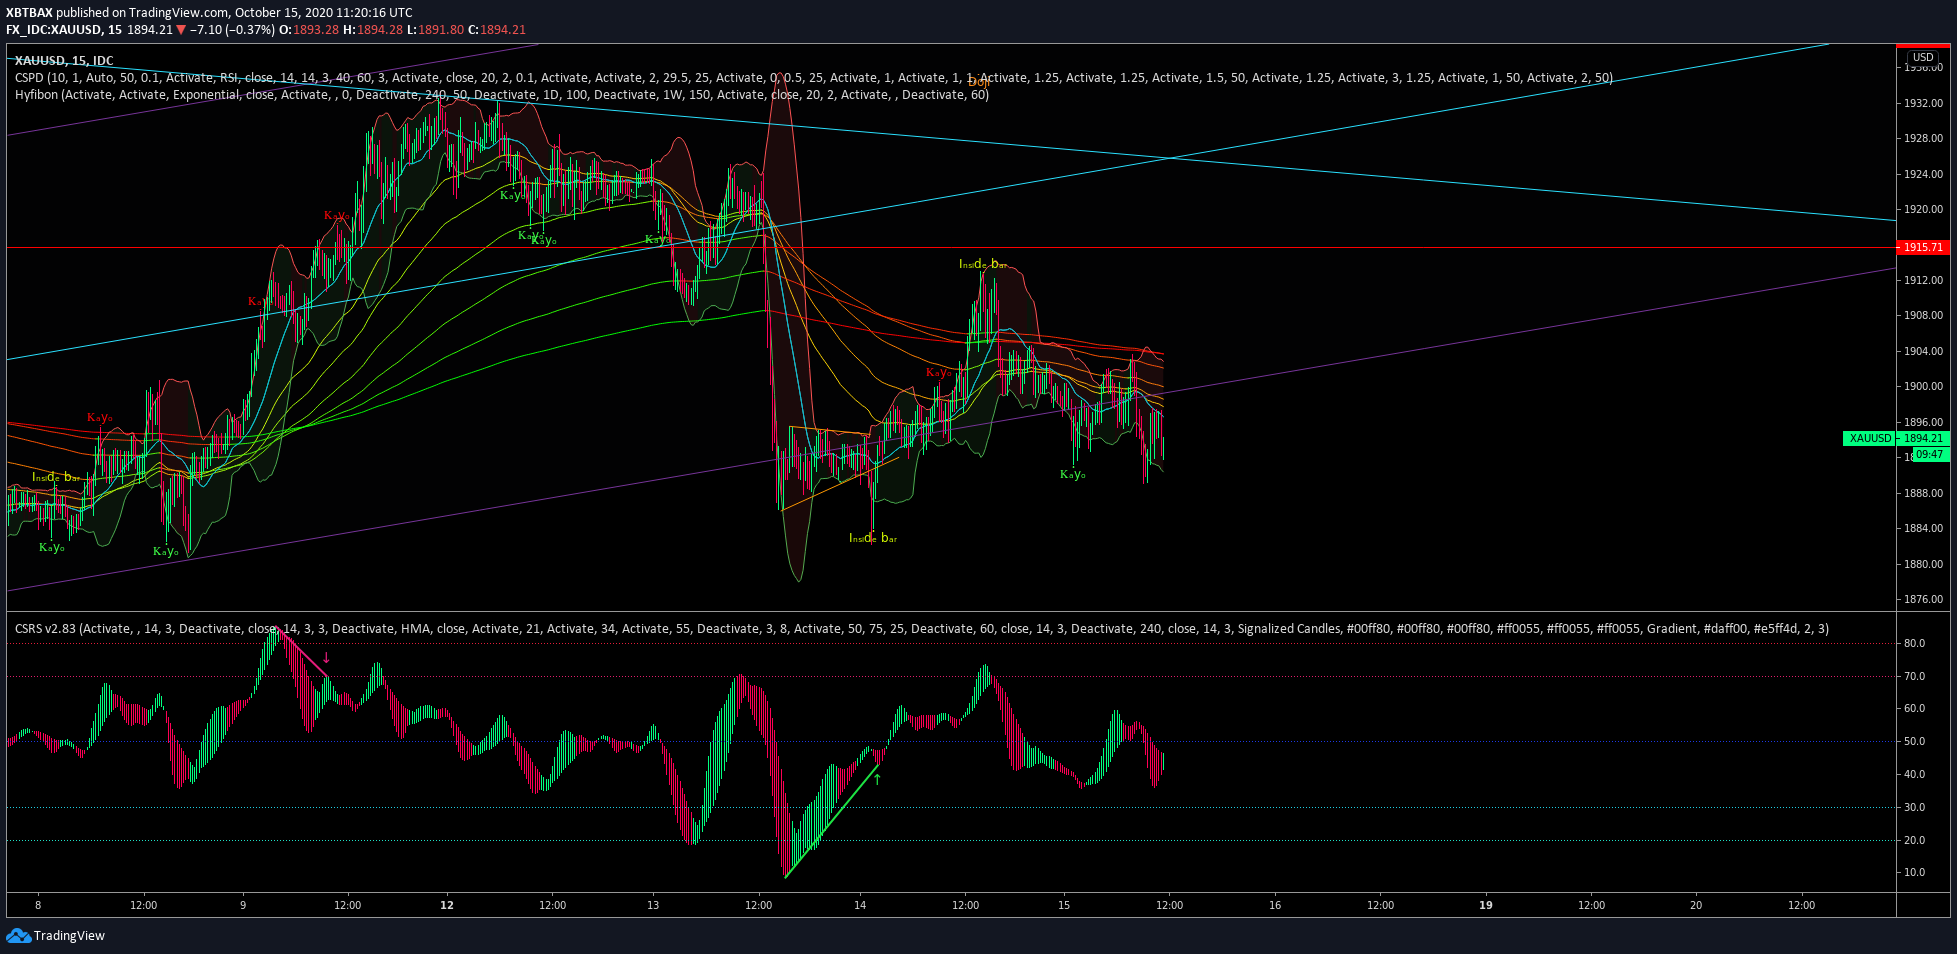The image size is (1957, 954).
Task: Click the 1912.00 price axis value
Action: [x=1923, y=280]
